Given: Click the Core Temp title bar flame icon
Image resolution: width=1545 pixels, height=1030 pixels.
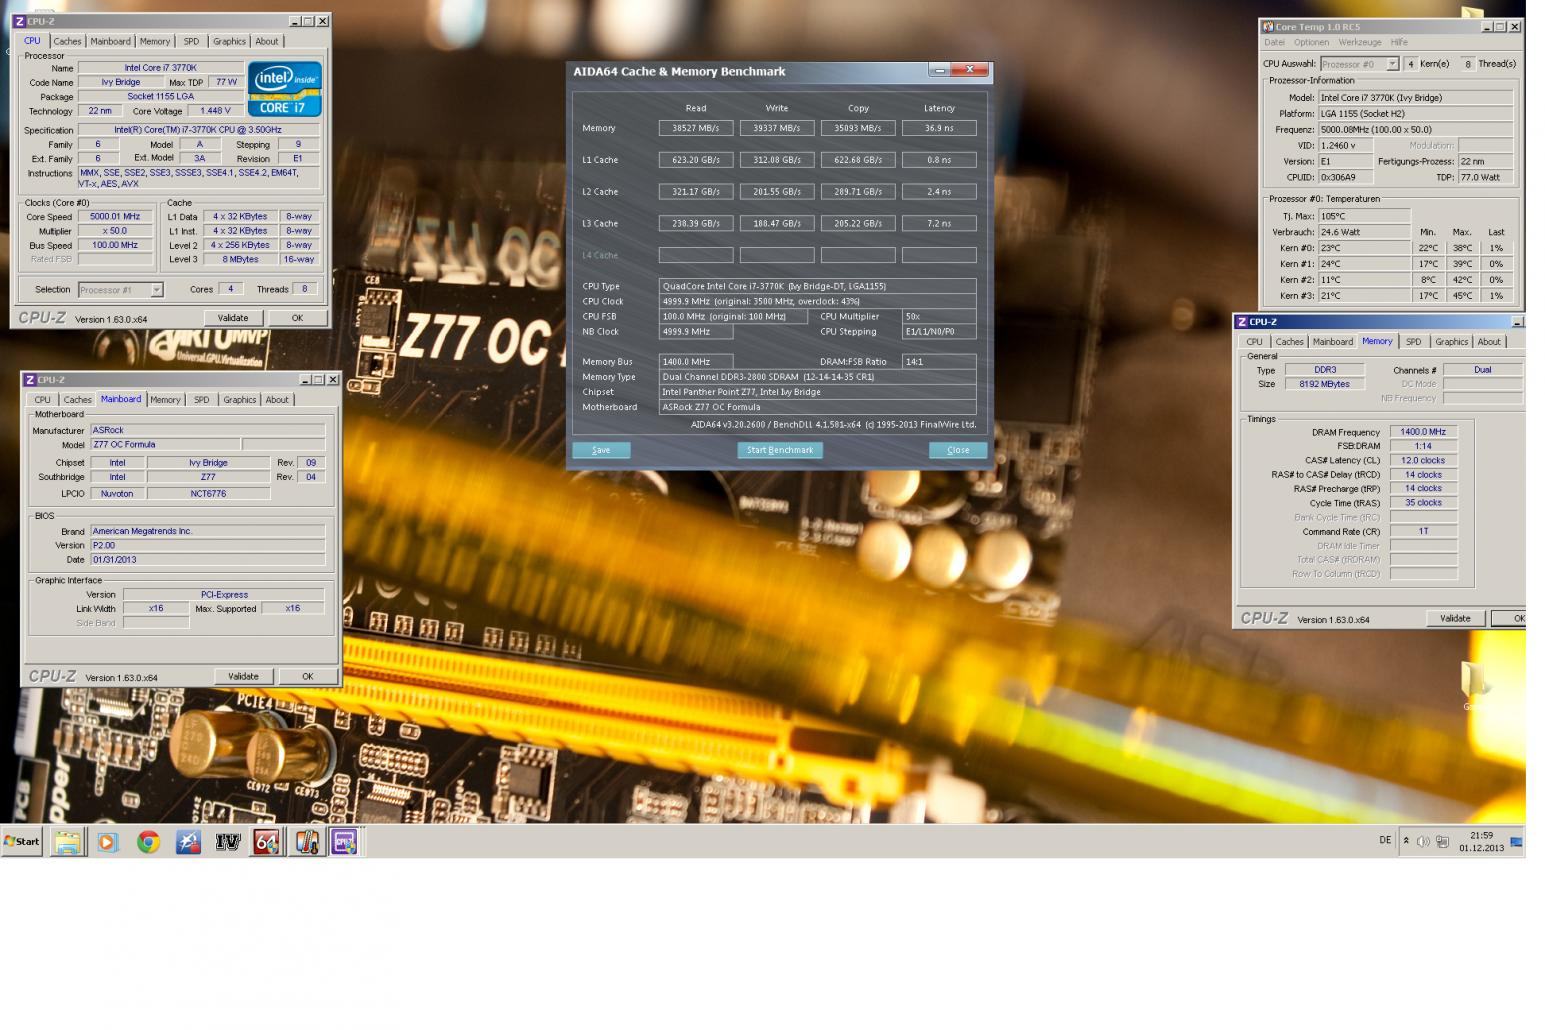Looking at the screenshot, I should 1268,27.
